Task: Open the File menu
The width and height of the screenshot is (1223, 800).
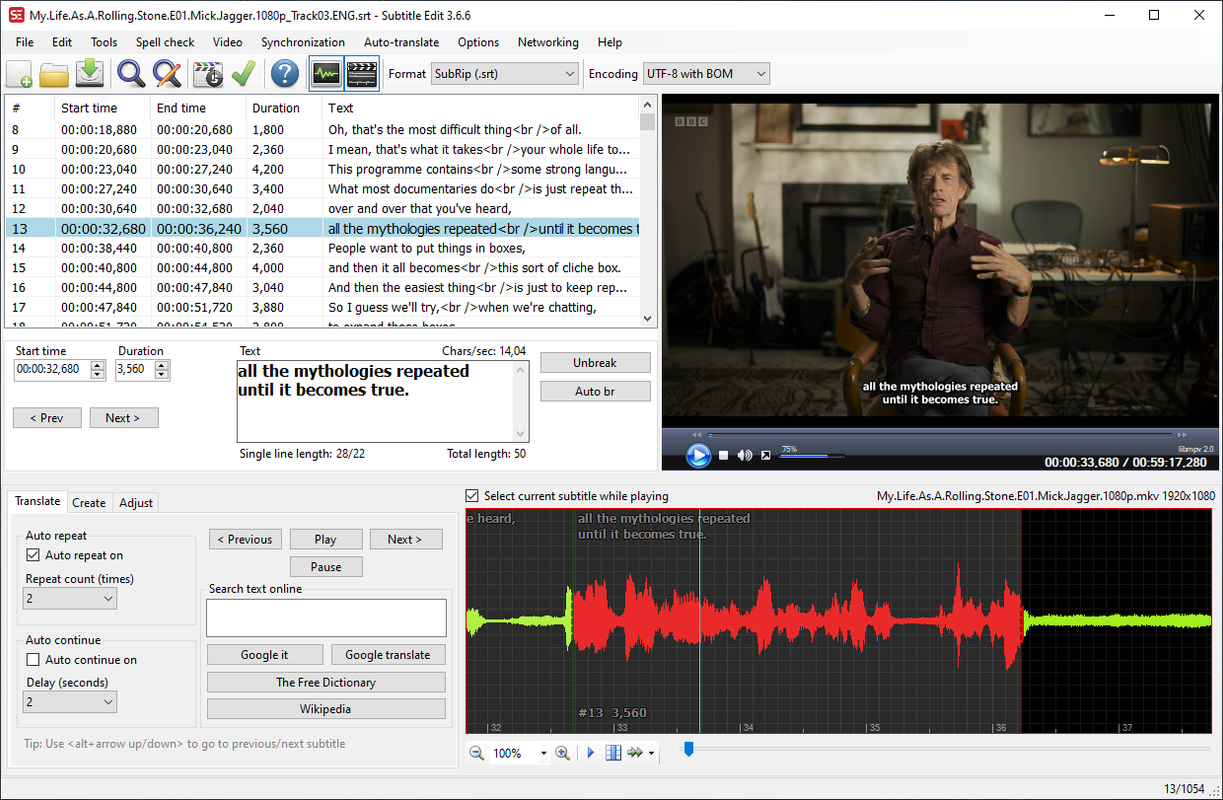Action: coord(25,42)
